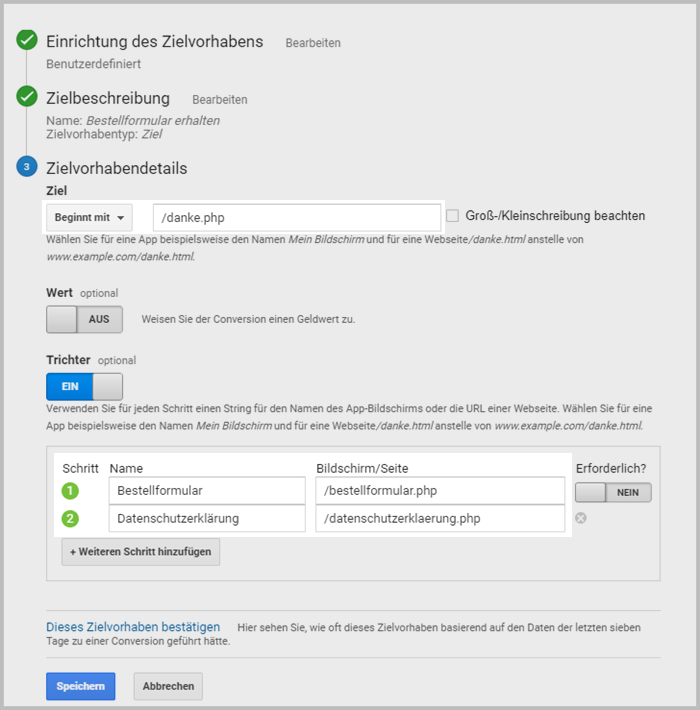This screenshot has width=700, height=710.
Task: Click Dieses Zielvorhaben bestätigen link
Action: [133, 627]
